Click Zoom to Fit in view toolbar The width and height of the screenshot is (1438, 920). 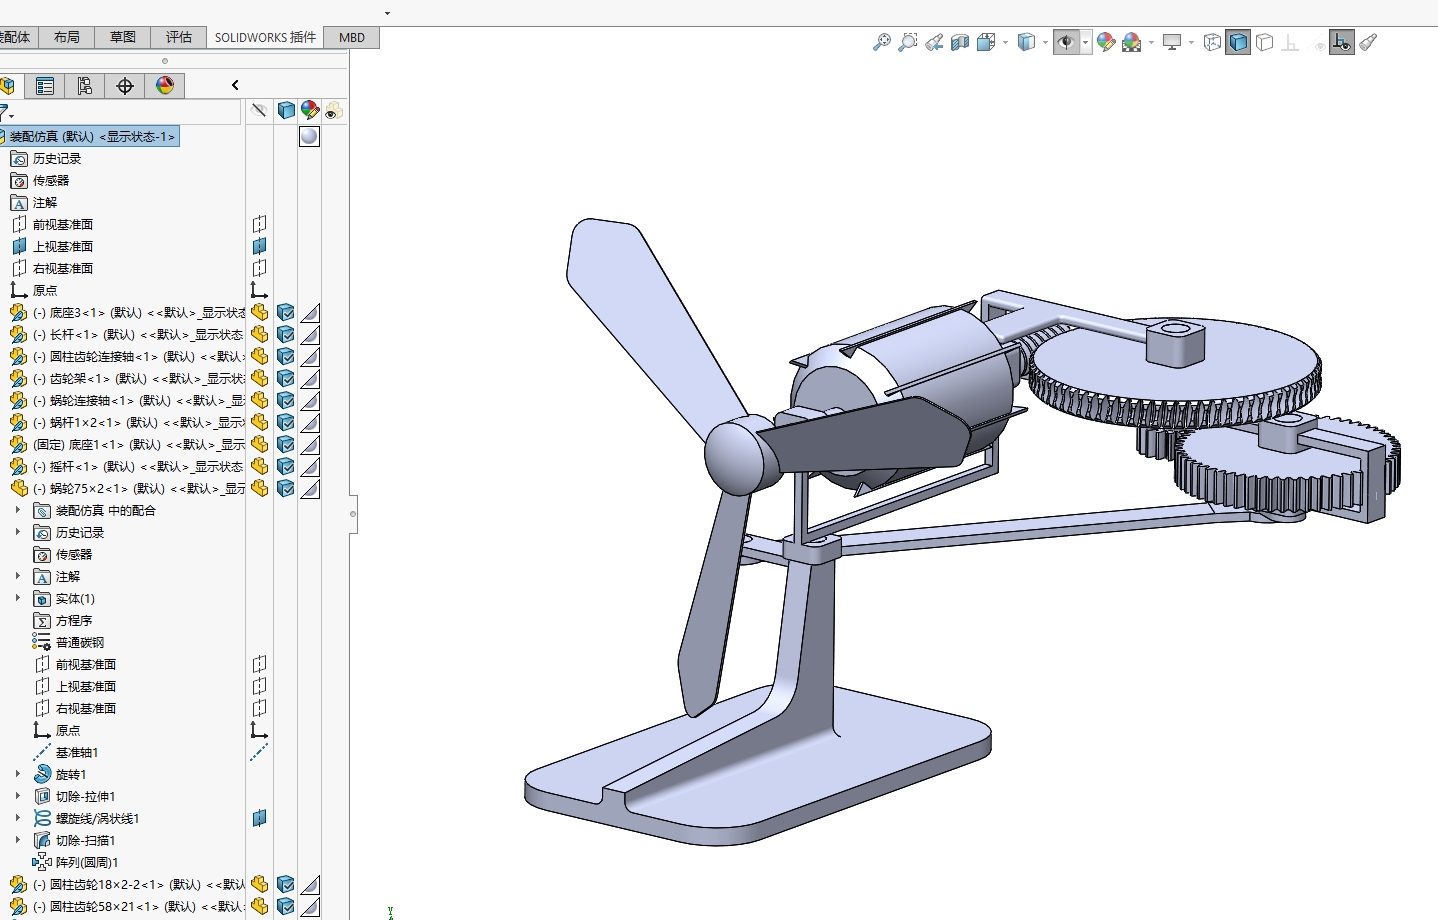881,42
